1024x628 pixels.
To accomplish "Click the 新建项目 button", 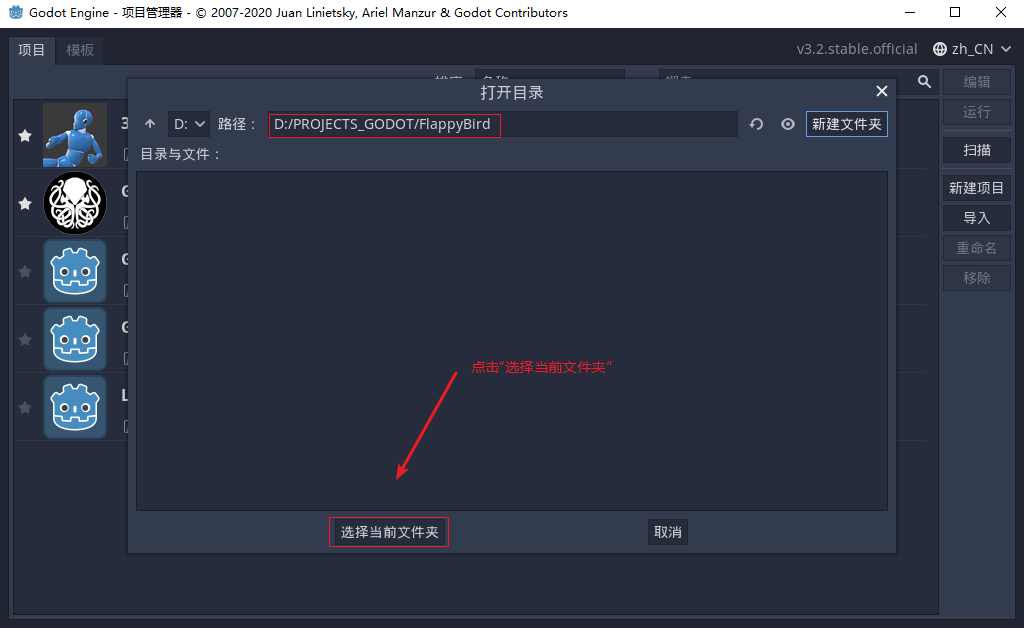I will pos(977,188).
